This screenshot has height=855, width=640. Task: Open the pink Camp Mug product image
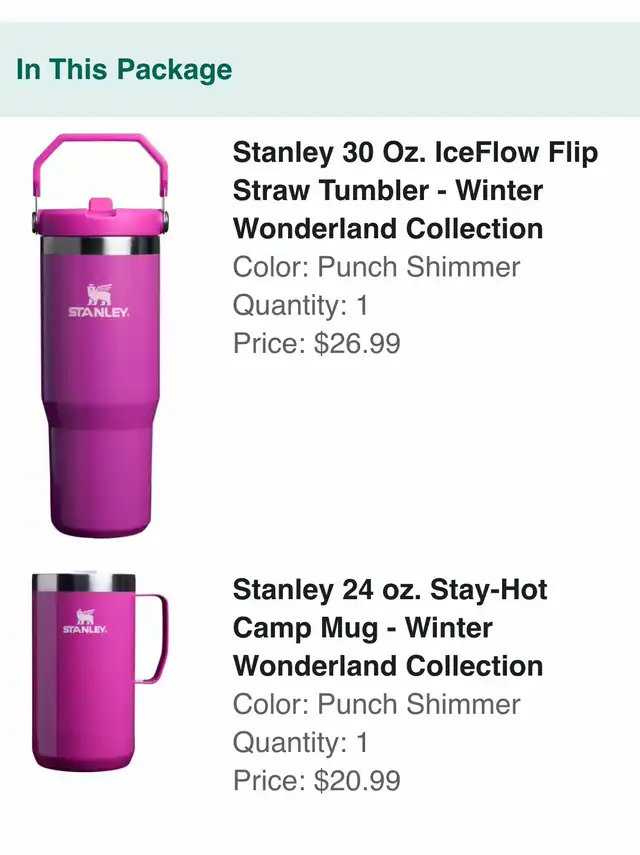pyautogui.click(x=100, y=672)
